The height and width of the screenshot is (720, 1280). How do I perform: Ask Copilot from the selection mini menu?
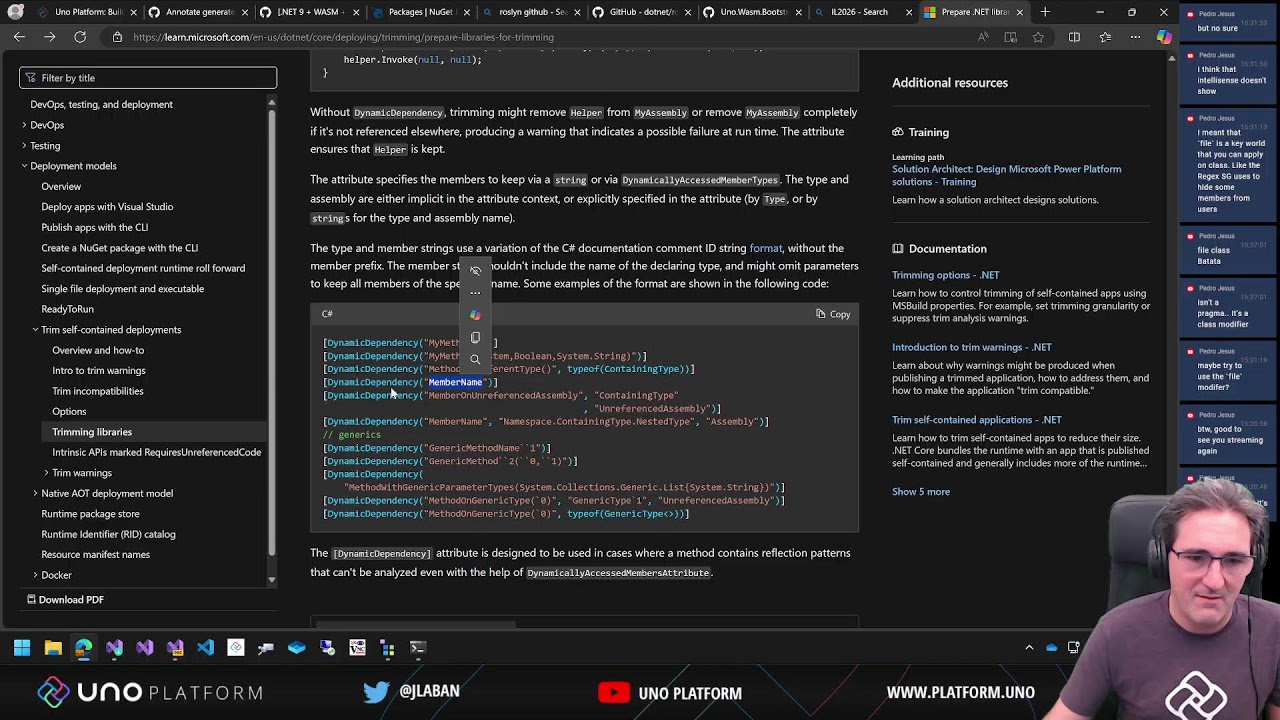click(475, 315)
